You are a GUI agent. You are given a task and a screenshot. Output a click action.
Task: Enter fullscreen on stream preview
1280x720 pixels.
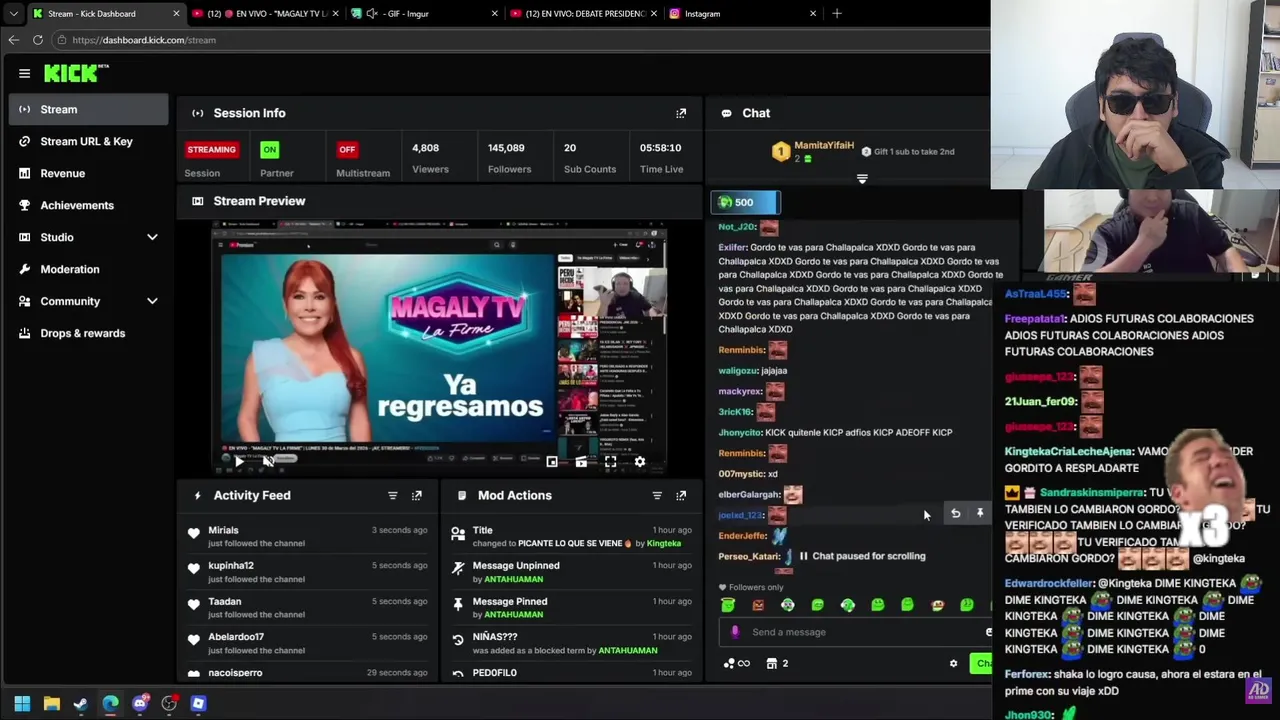coord(610,462)
